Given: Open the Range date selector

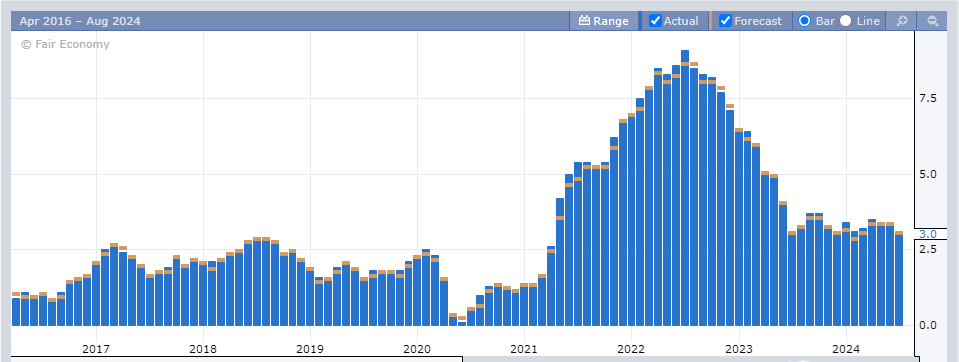Looking at the screenshot, I should tap(604, 21).
